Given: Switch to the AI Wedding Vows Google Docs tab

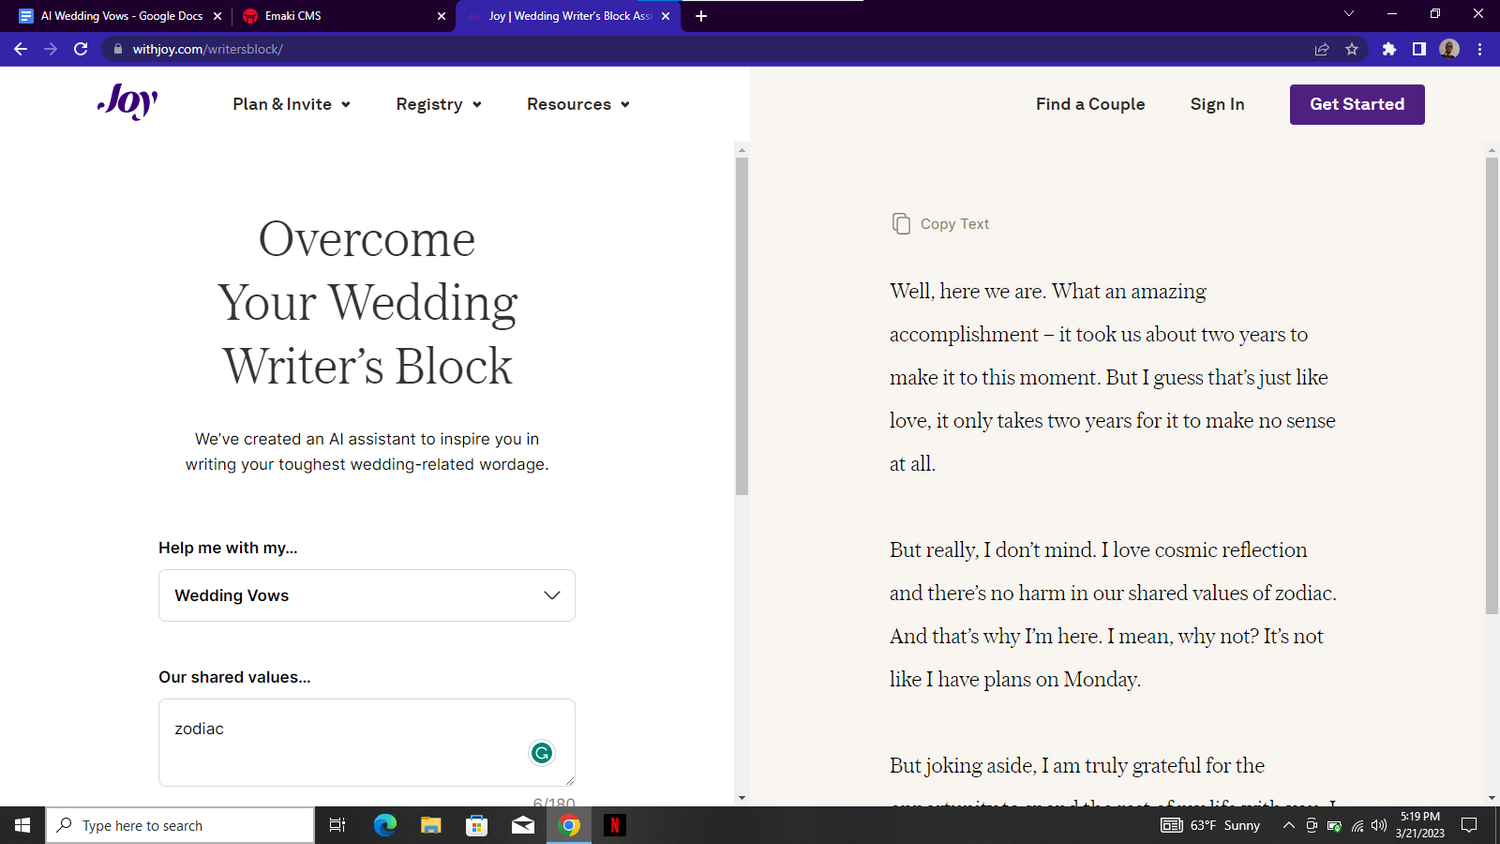Looking at the screenshot, I should coord(115,16).
